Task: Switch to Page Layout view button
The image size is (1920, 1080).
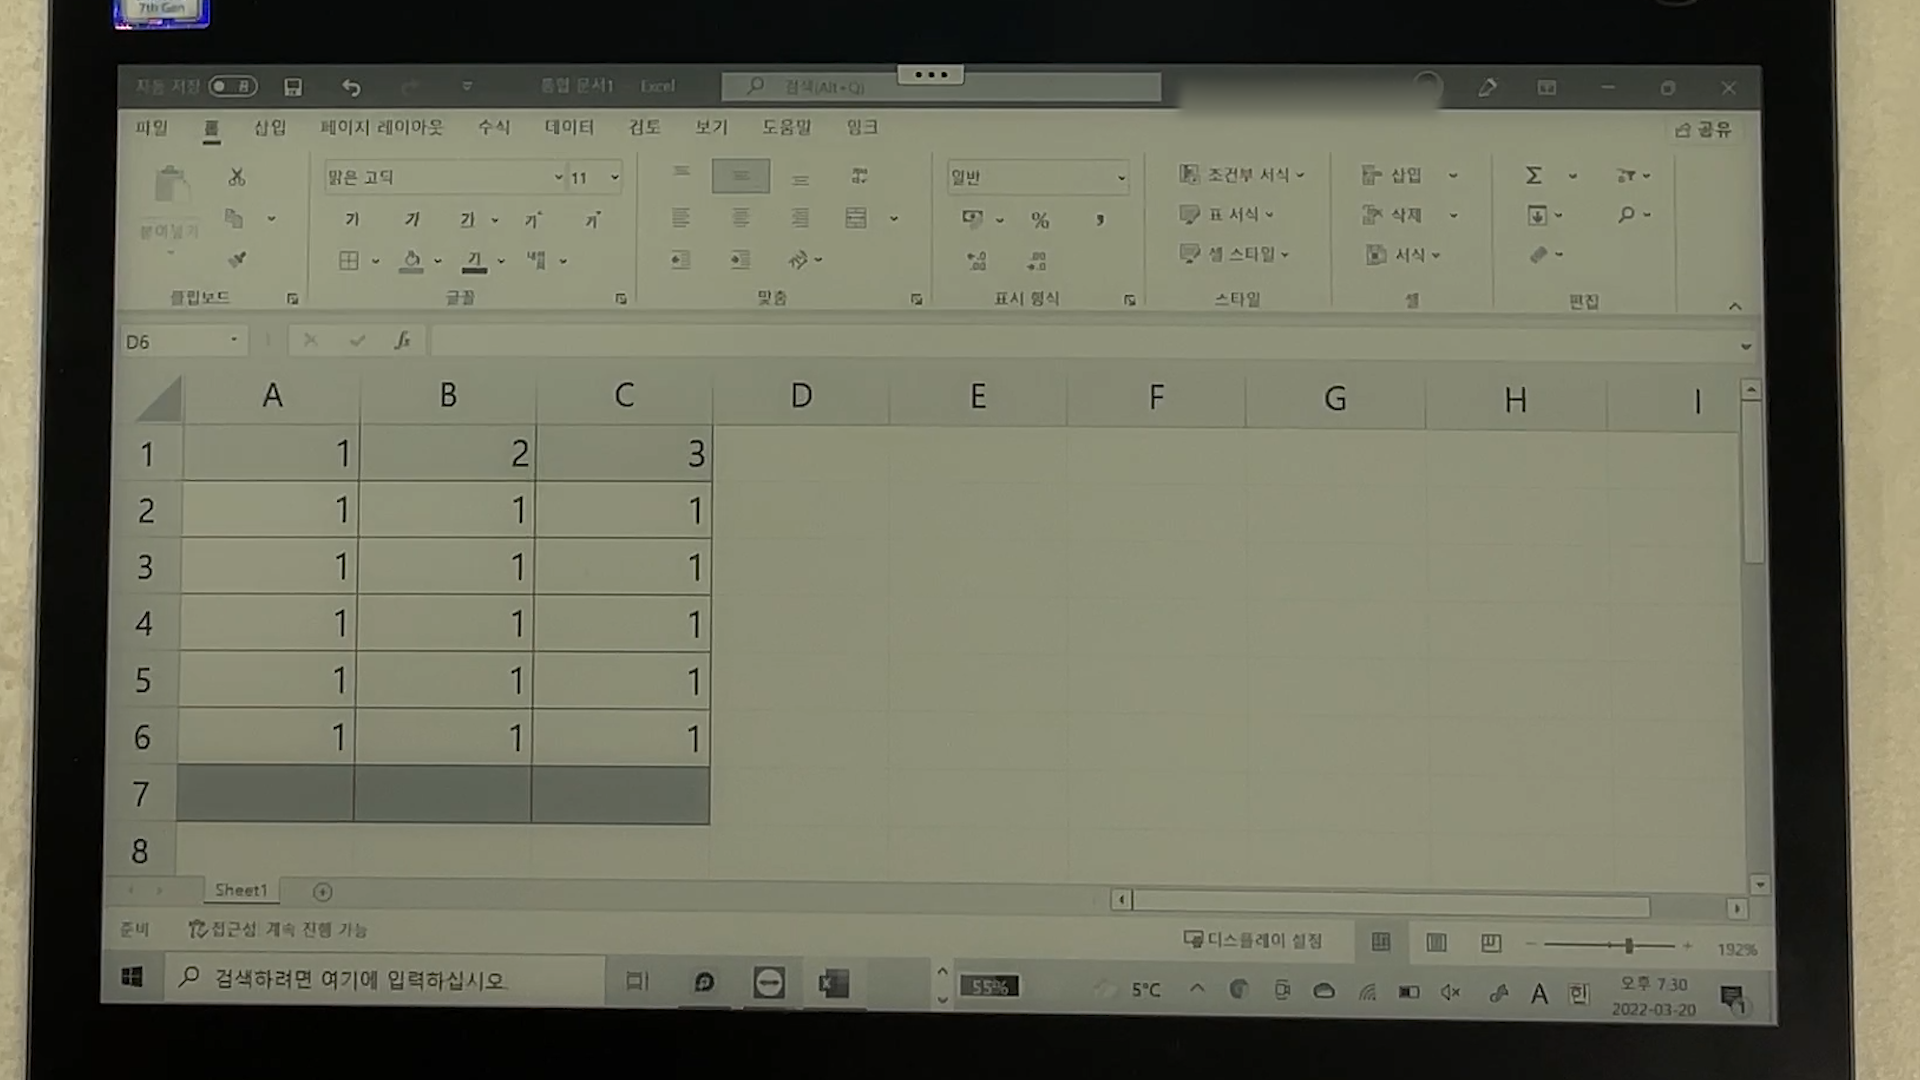Action: (1436, 943)
